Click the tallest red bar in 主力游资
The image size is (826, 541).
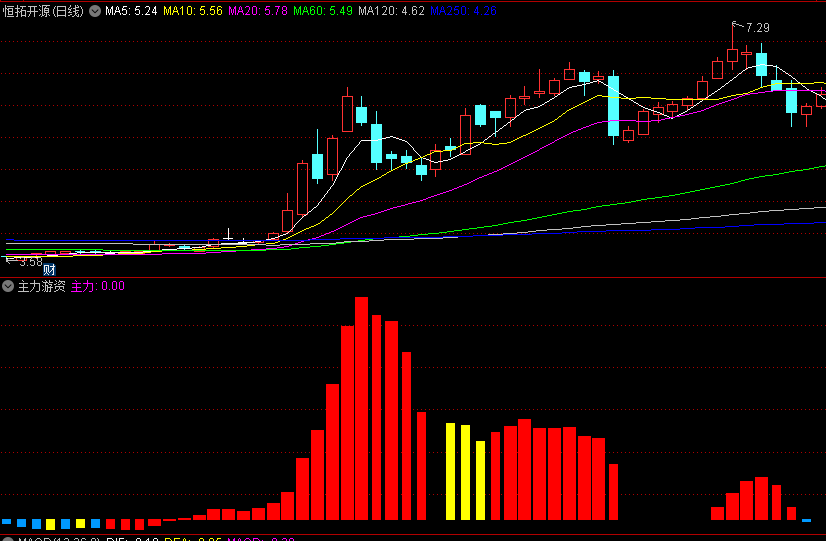pos(361,408)
